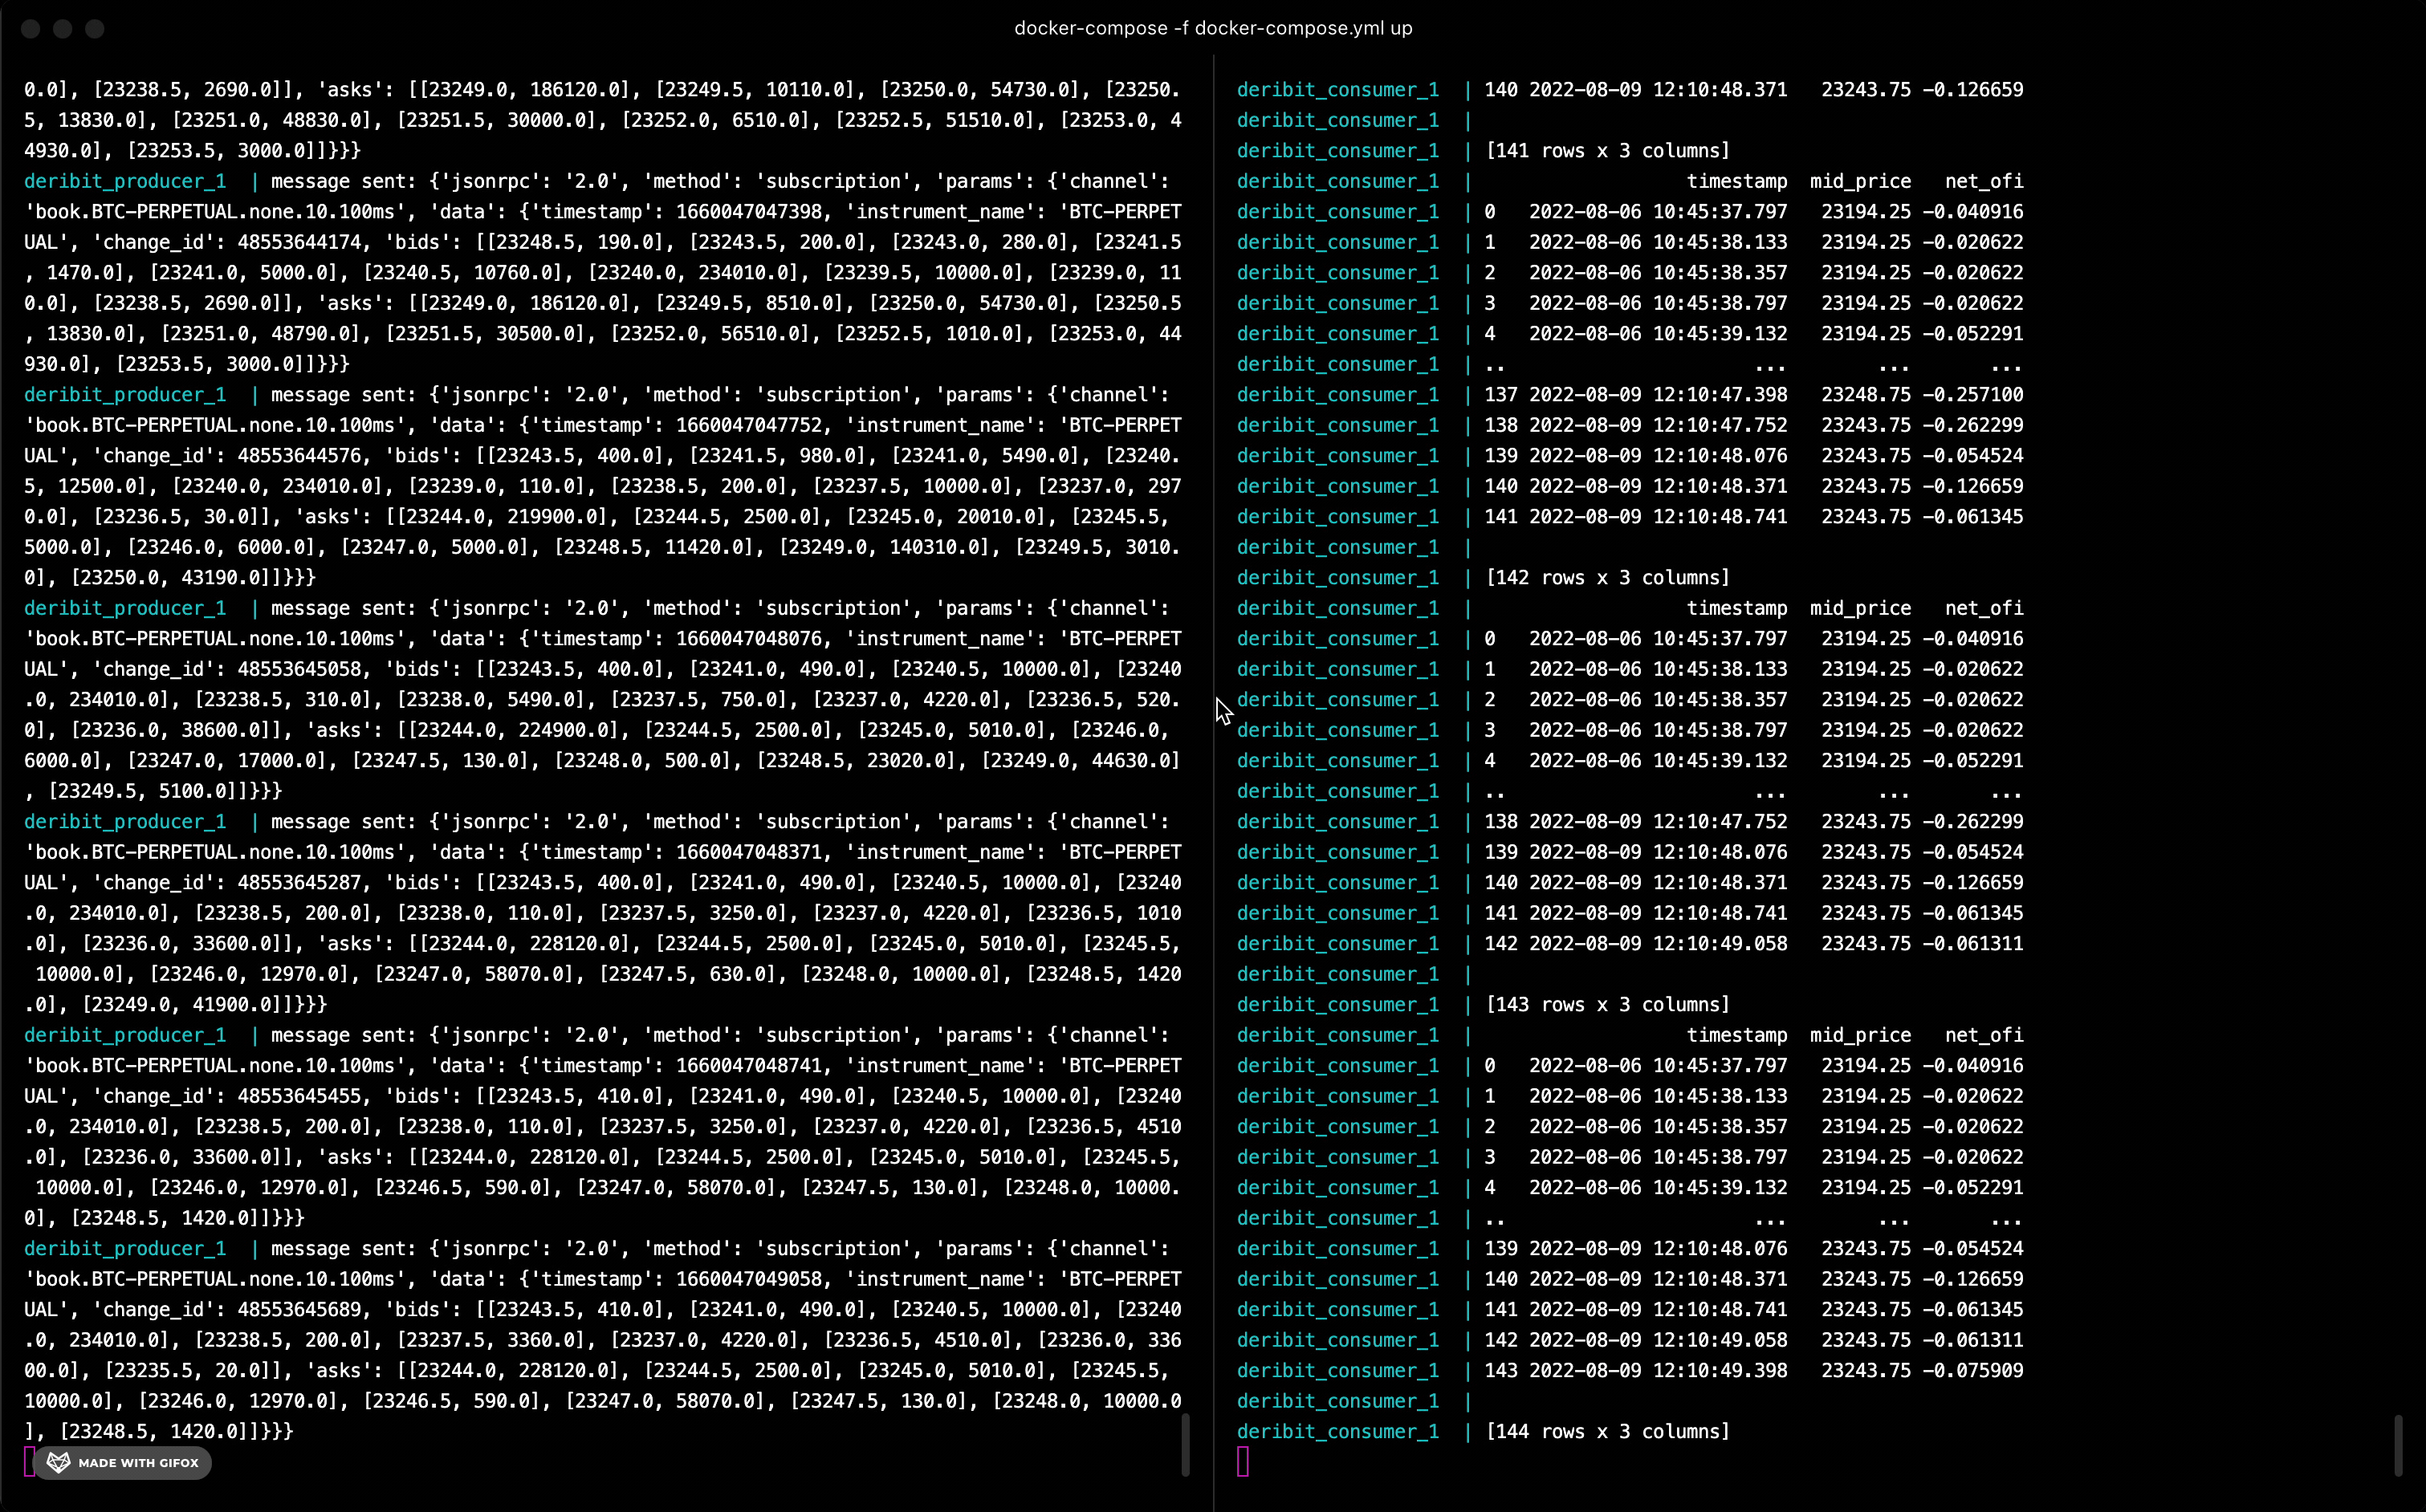2426x1512 pixels.
Task: Click the MADE WITH GIFOX badge text
Action: (138, 1463)
